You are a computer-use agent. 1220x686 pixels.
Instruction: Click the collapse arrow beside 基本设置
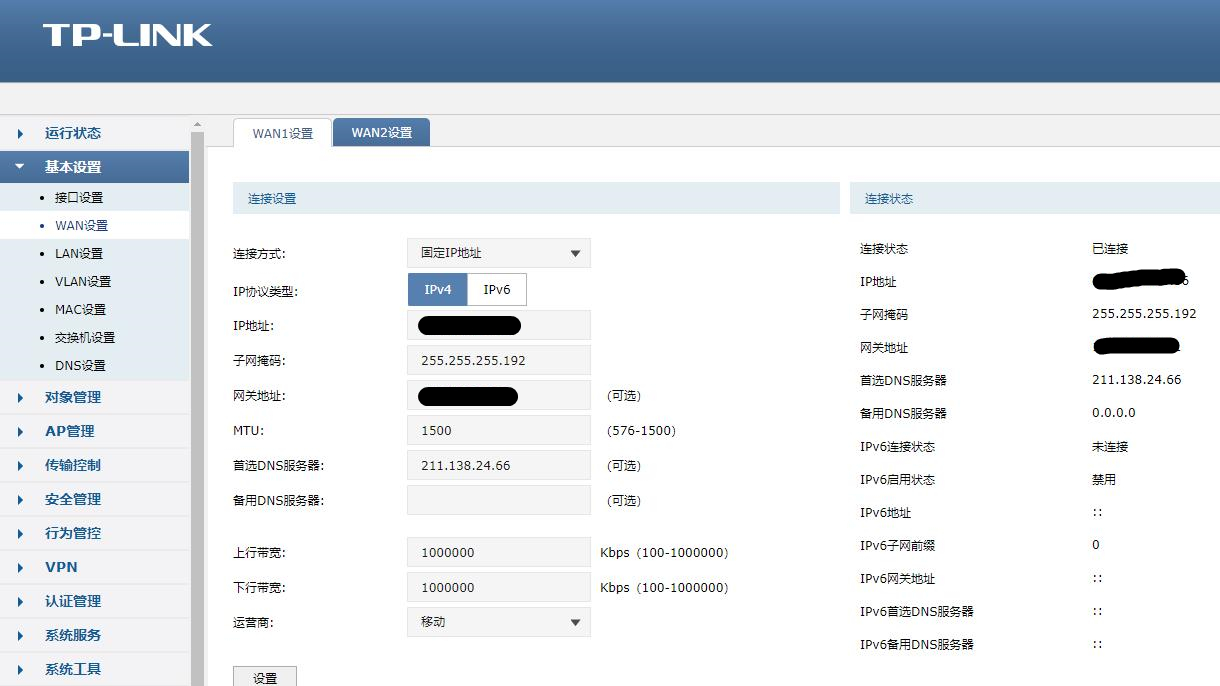coord(18,167)
